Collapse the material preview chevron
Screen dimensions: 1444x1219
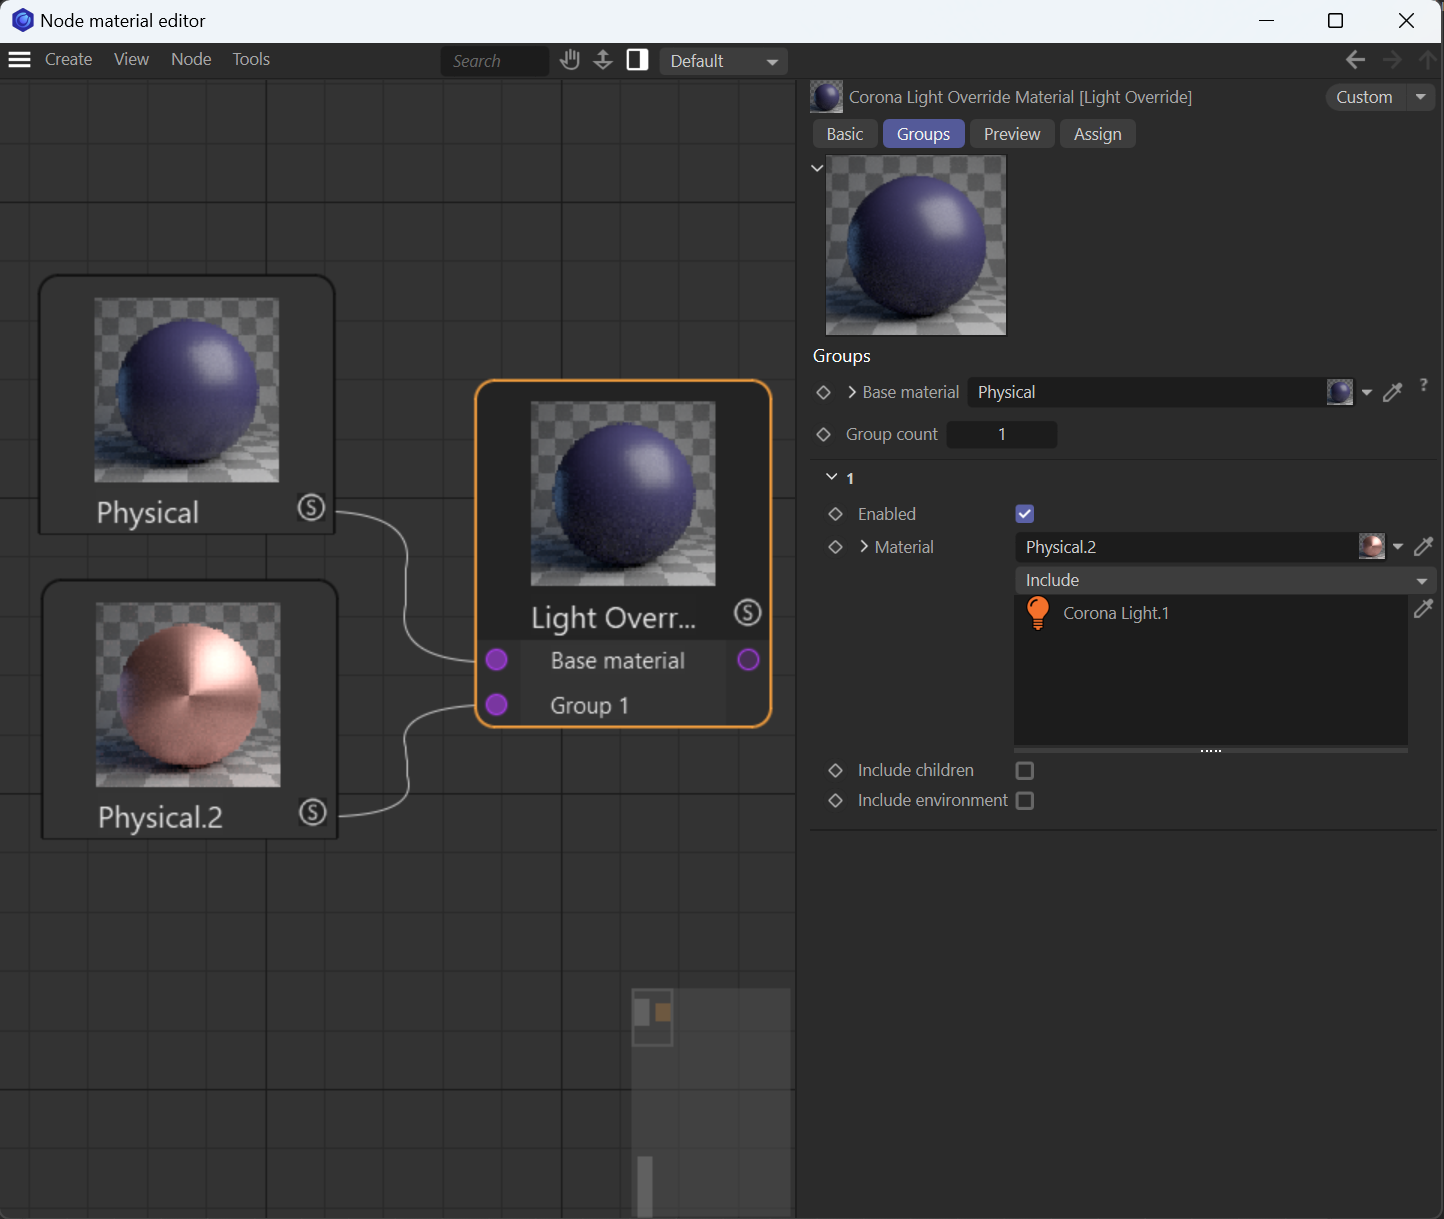pyautogui.click(x=817, y=168)
